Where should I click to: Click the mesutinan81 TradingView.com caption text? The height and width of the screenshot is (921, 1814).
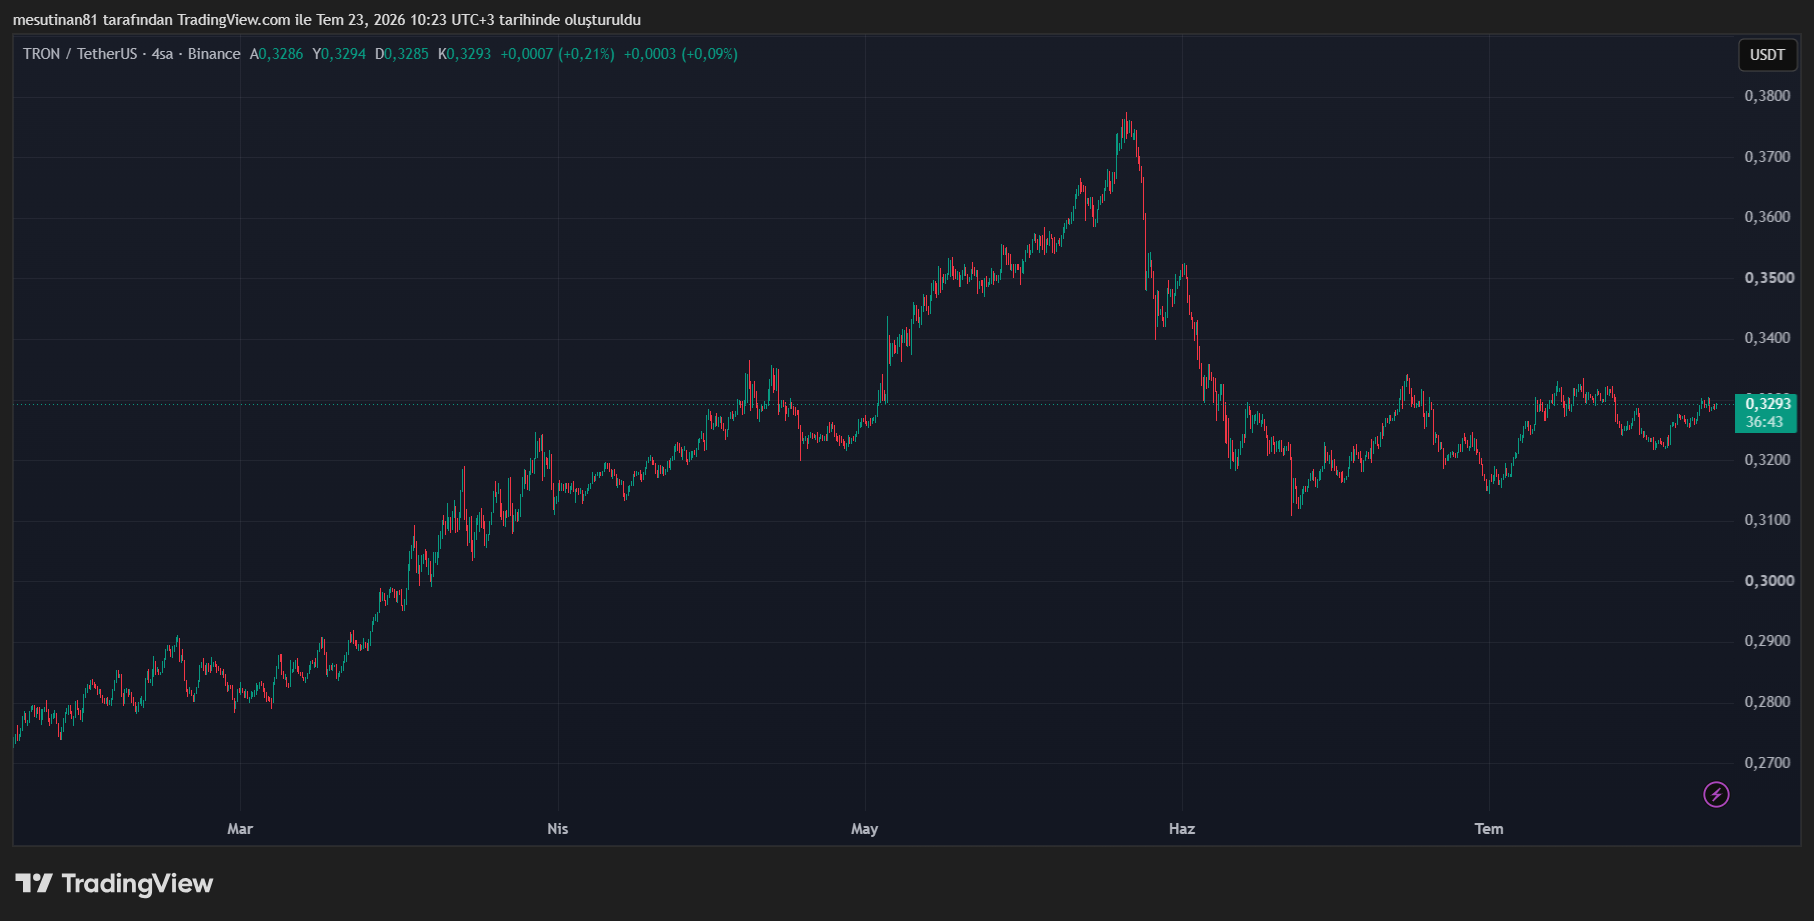click(327, 20)
